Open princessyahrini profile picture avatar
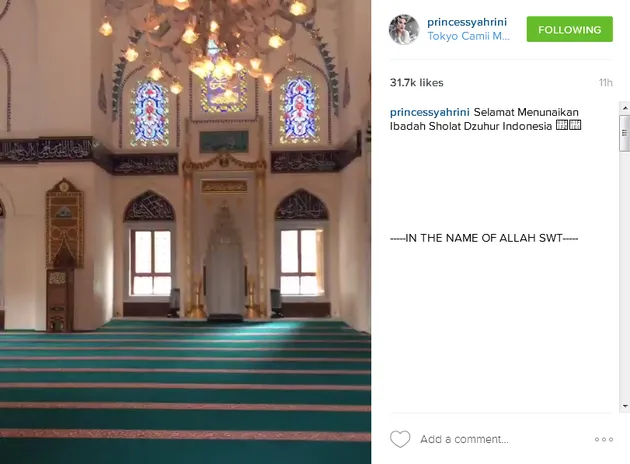 [x=404, y=29]
